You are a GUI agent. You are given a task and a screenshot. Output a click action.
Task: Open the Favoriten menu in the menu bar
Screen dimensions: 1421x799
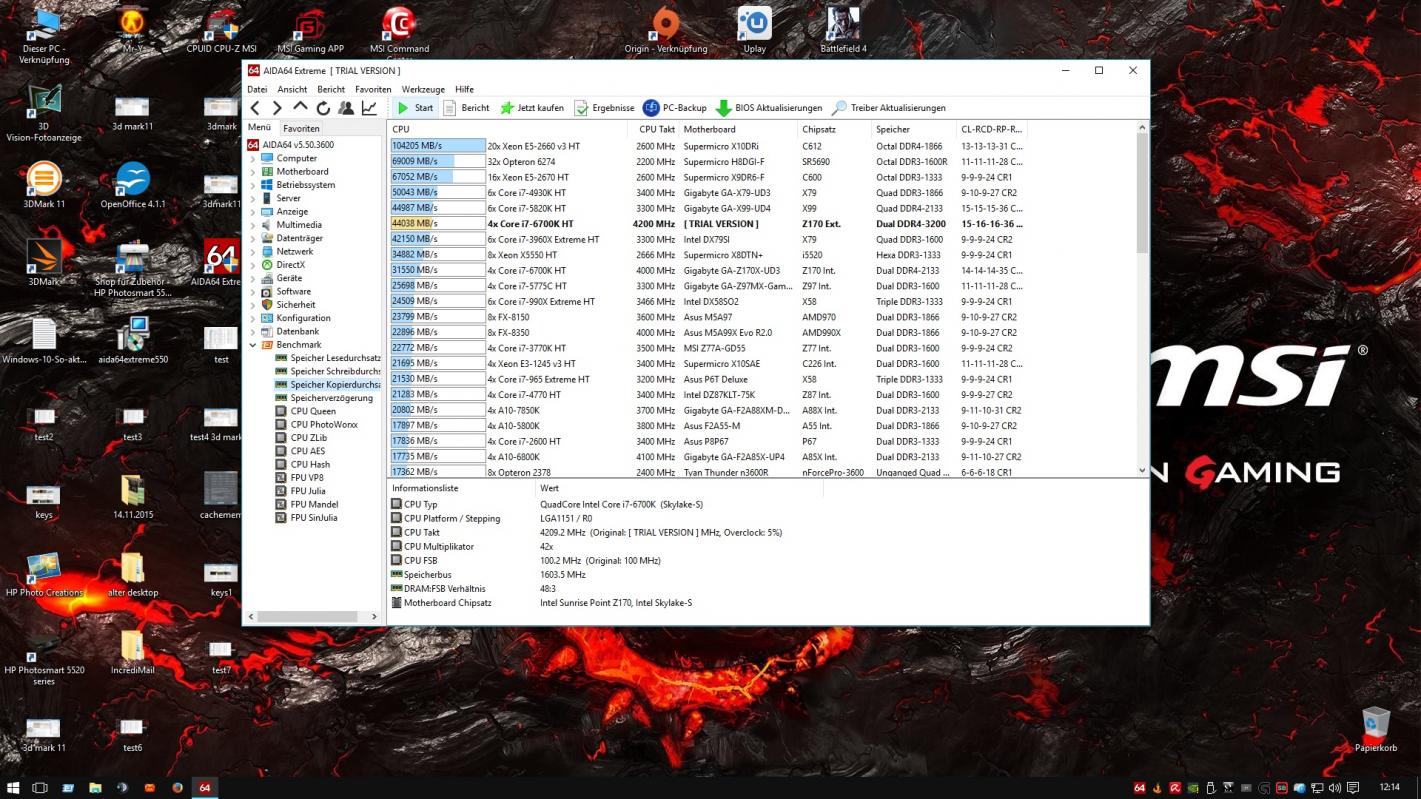pyautogui.click(x=373, y=89)
